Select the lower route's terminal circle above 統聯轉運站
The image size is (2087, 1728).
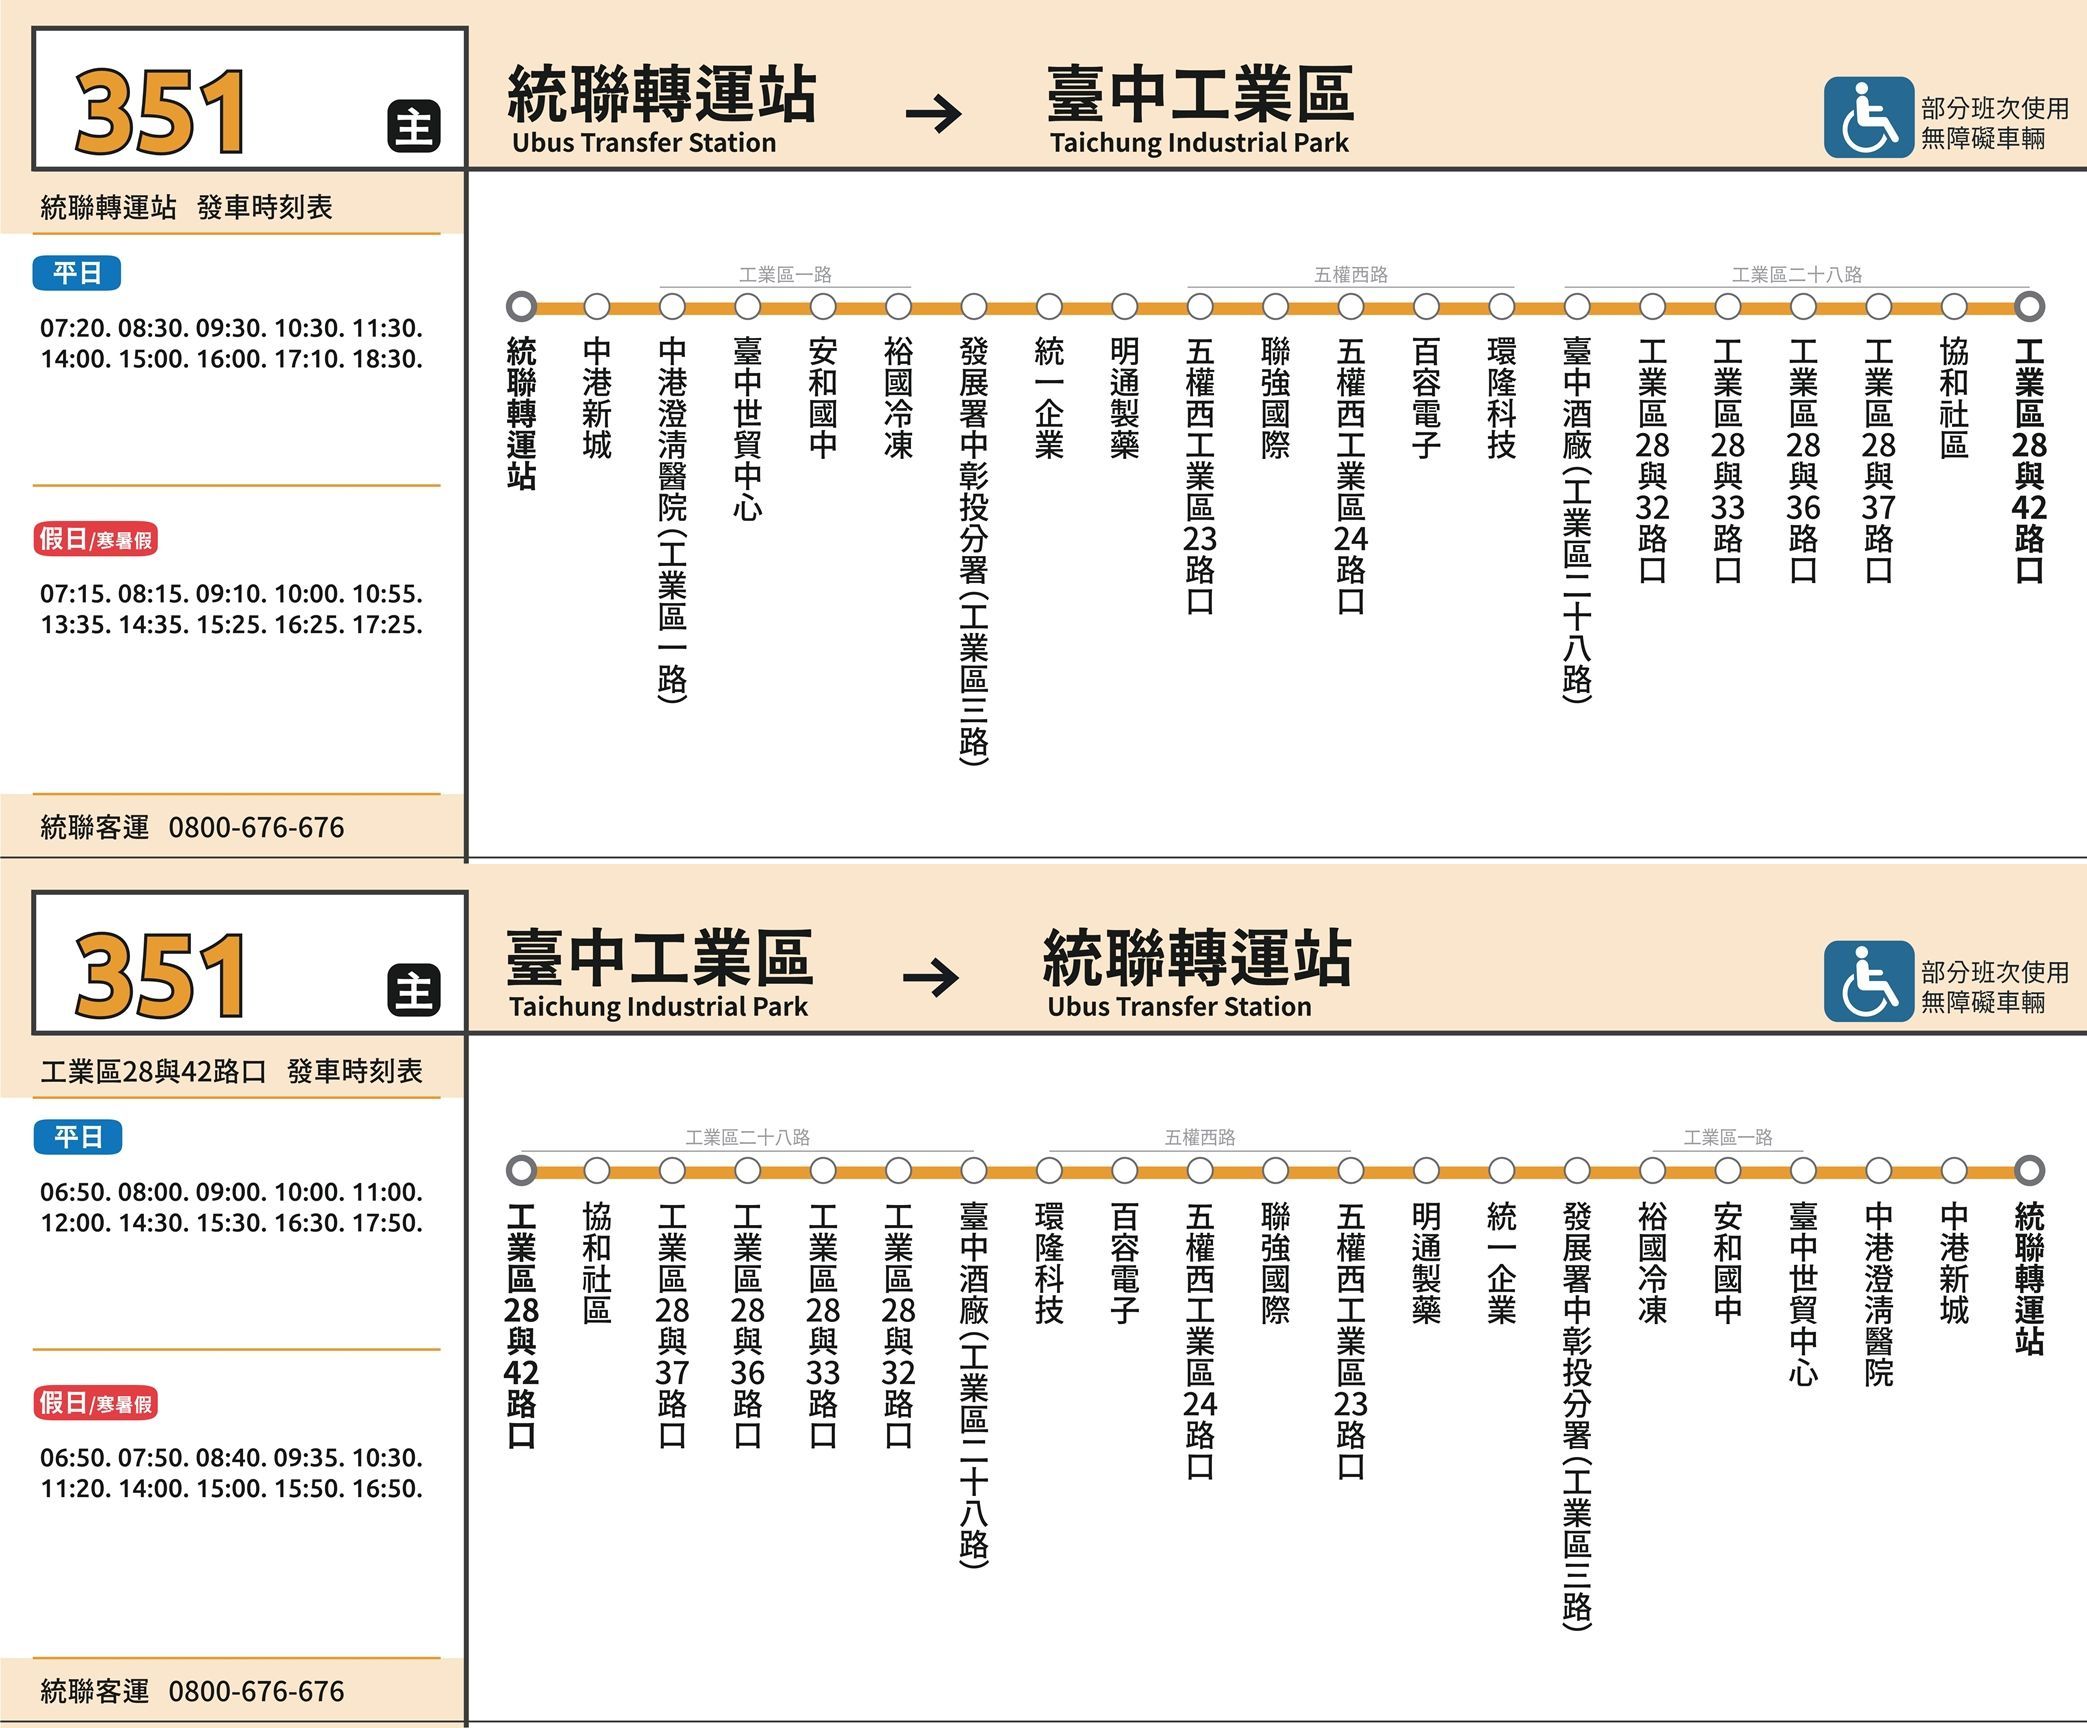pyautogui.click(x=2029, y=1170)
